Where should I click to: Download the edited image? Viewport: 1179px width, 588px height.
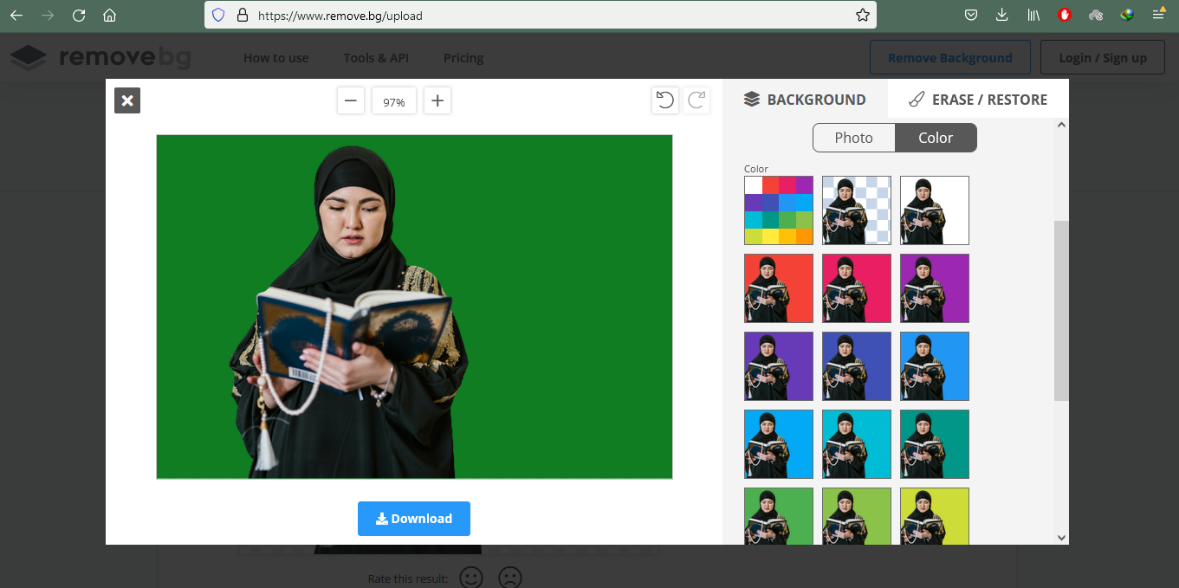(x=414, y=519)
